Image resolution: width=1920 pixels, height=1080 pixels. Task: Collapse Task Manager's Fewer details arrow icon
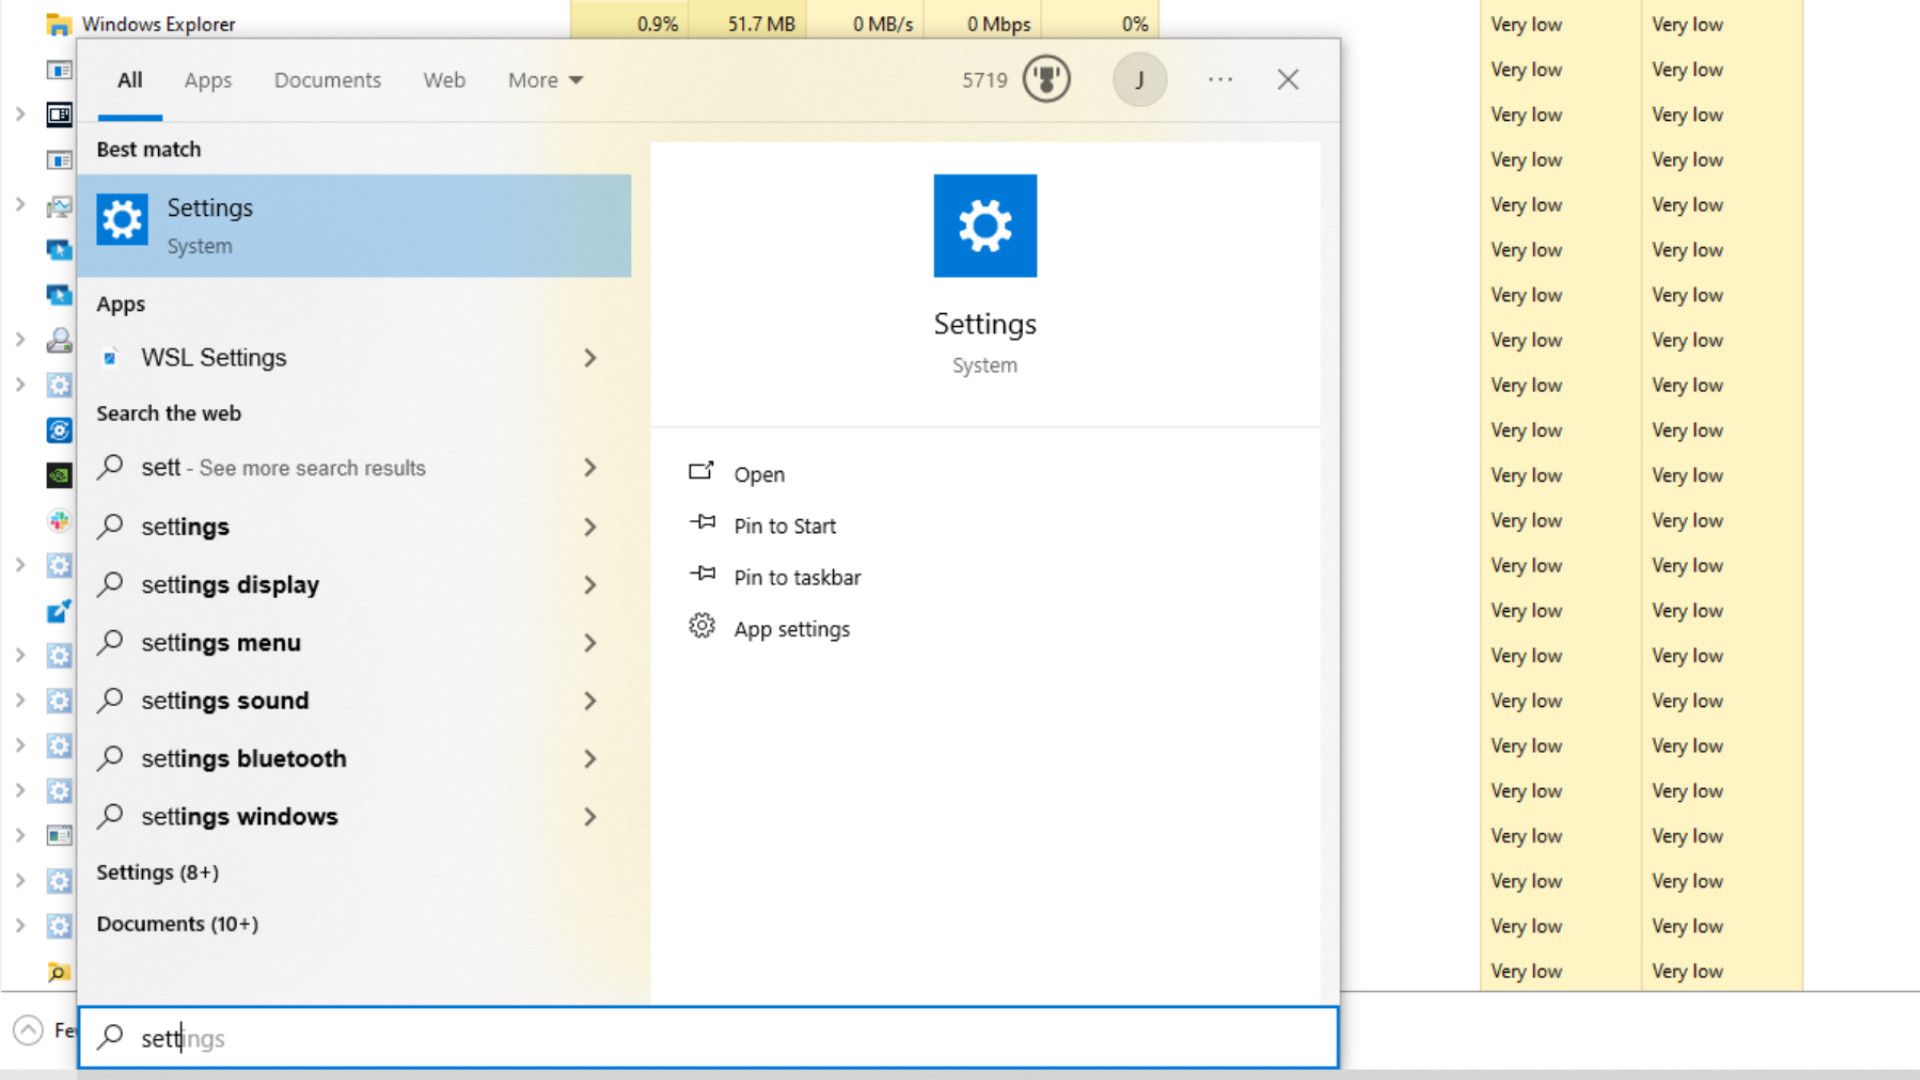tap(28, 1029)
